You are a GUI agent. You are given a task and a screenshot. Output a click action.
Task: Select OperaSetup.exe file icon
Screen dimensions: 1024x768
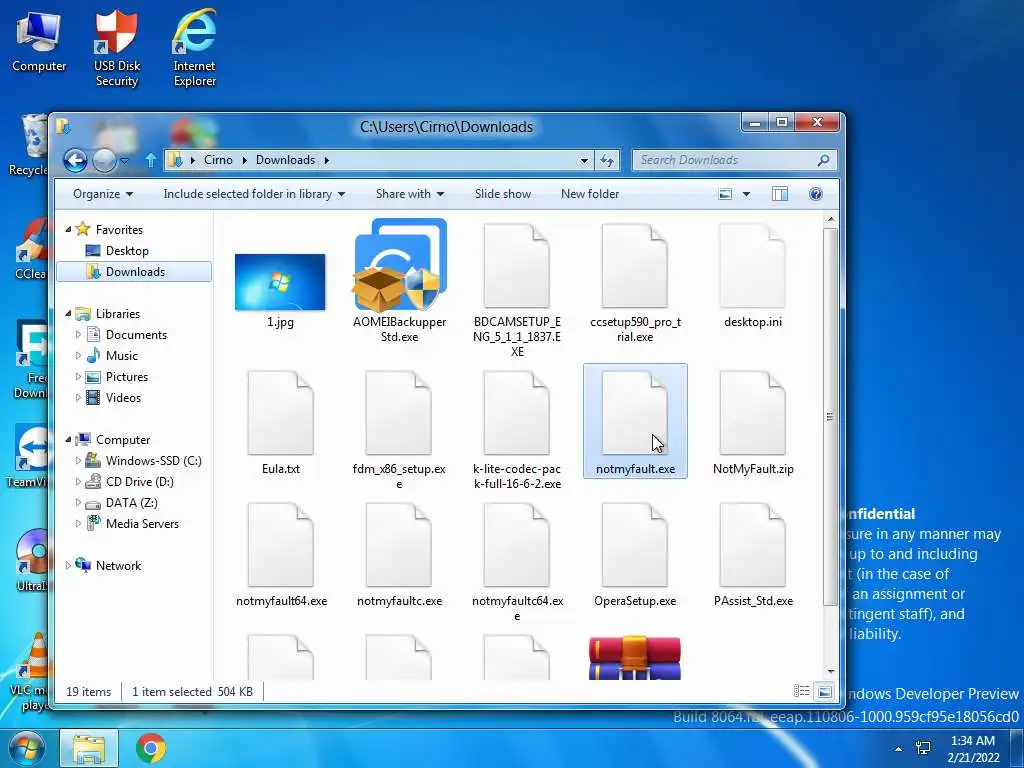(635, 545)
